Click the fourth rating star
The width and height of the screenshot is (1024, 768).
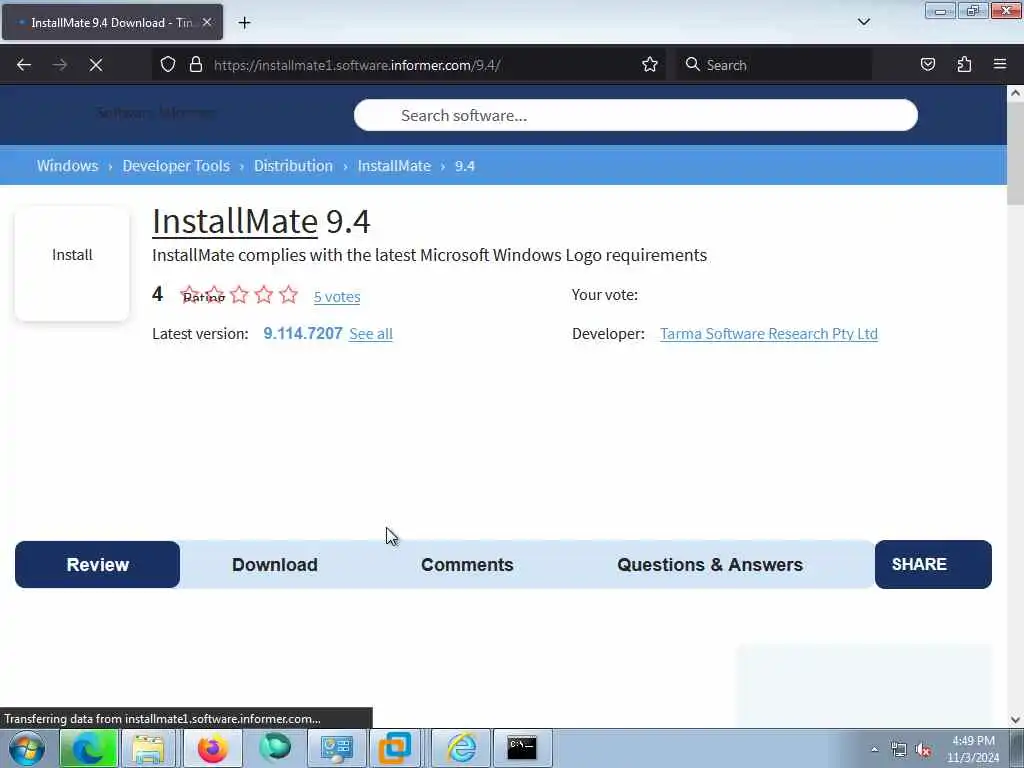[264, 295]
